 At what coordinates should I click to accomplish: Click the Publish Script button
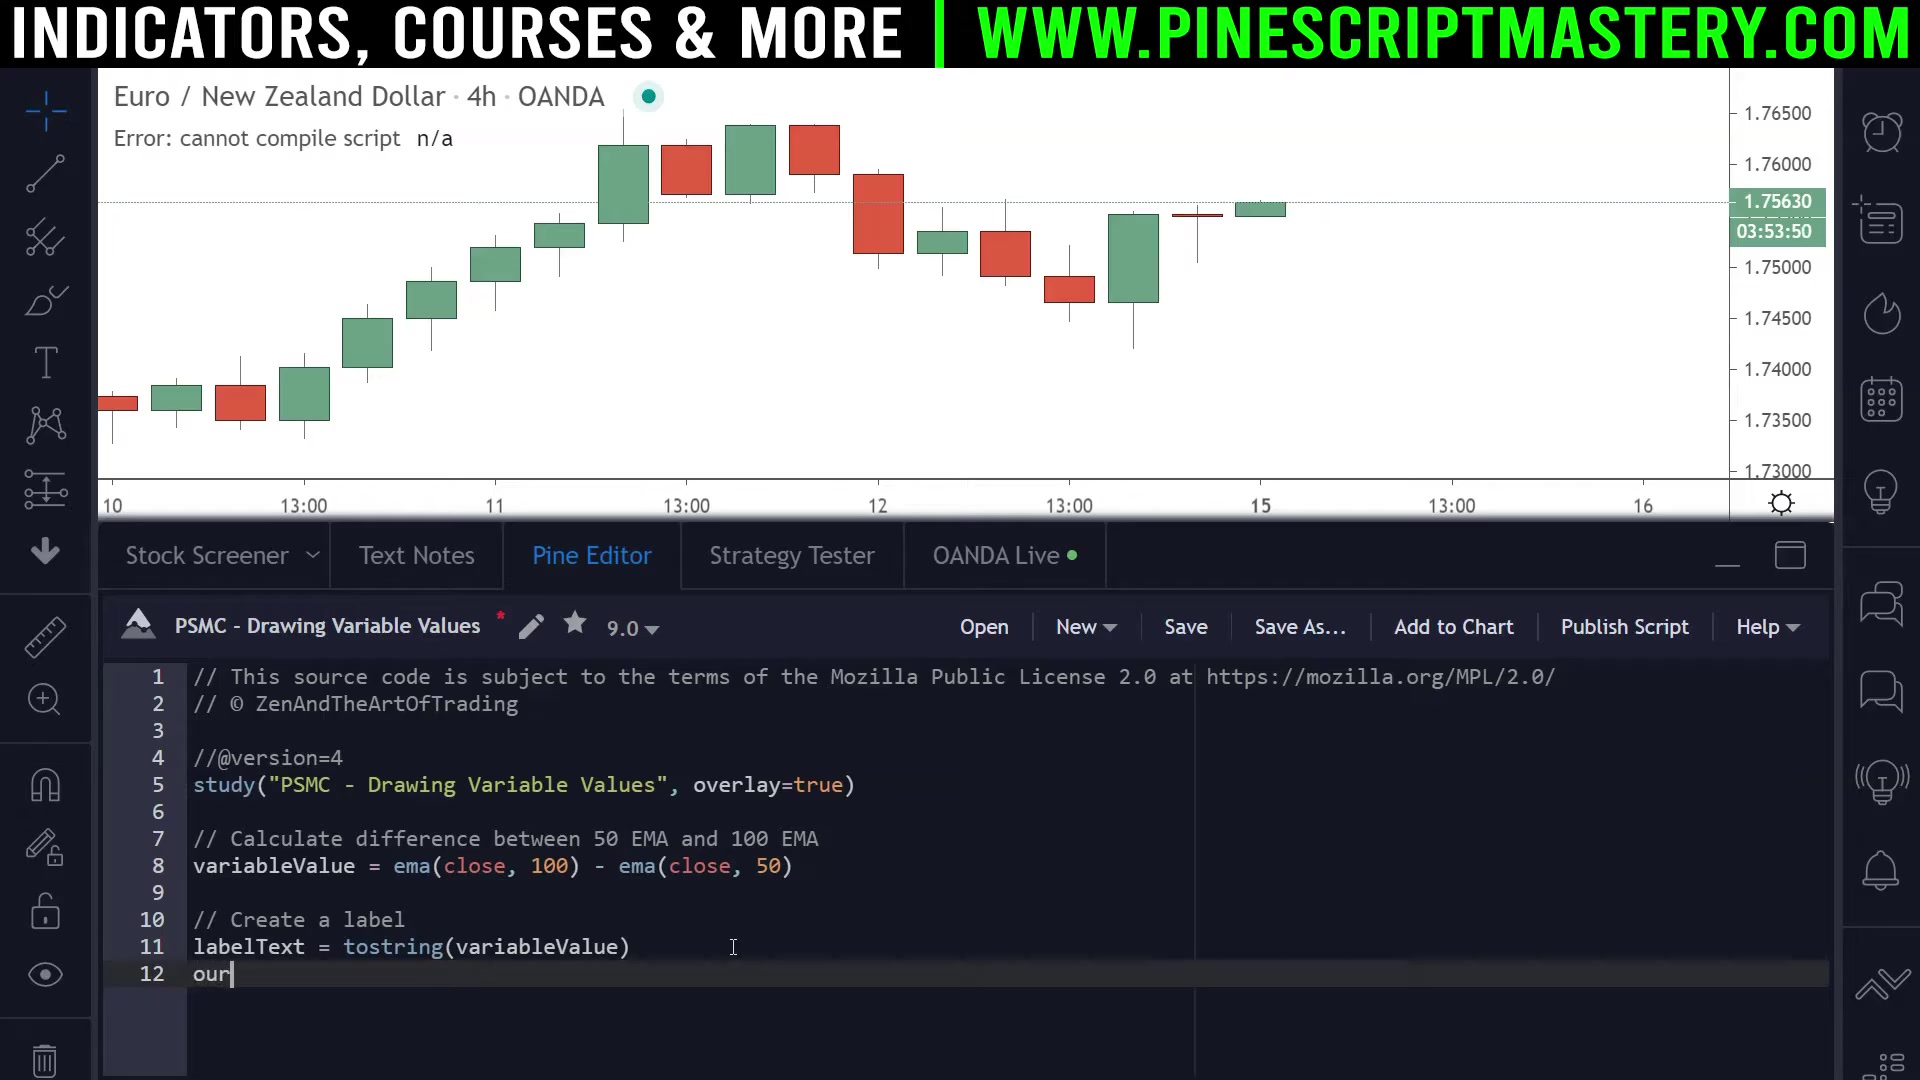click(x=1625, y=627)
